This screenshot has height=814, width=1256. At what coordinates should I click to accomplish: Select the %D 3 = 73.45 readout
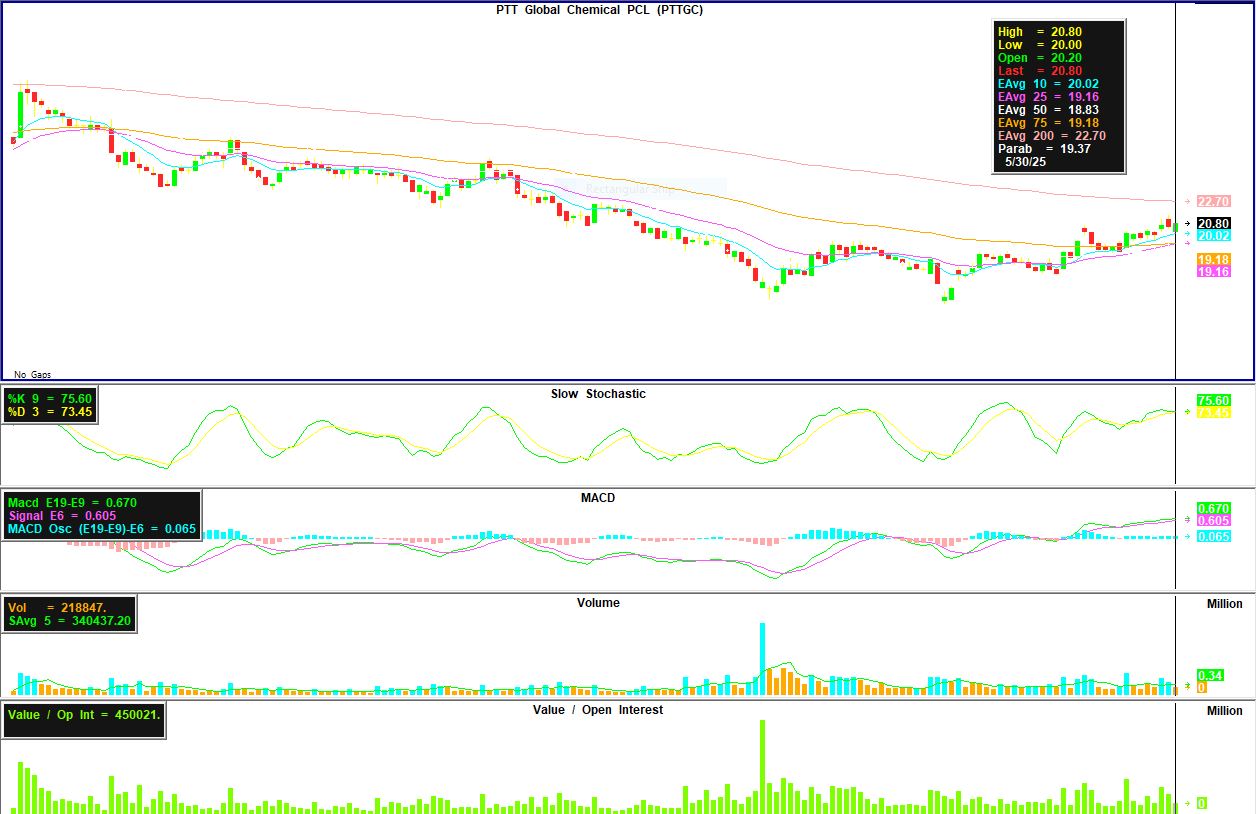[49, 411]
